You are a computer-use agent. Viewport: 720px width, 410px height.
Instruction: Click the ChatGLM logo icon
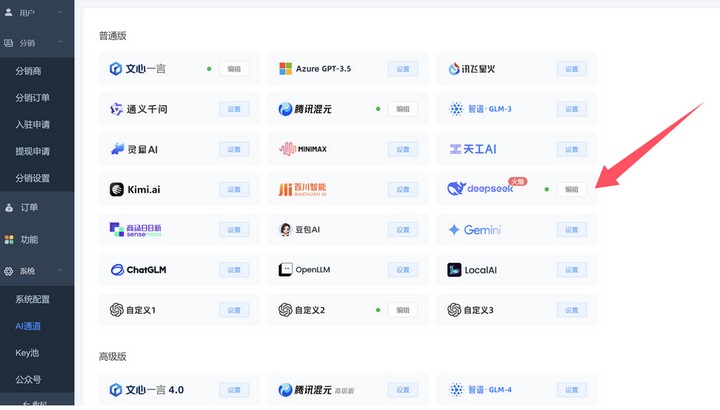pyautogui.click(x=117, y=270)
